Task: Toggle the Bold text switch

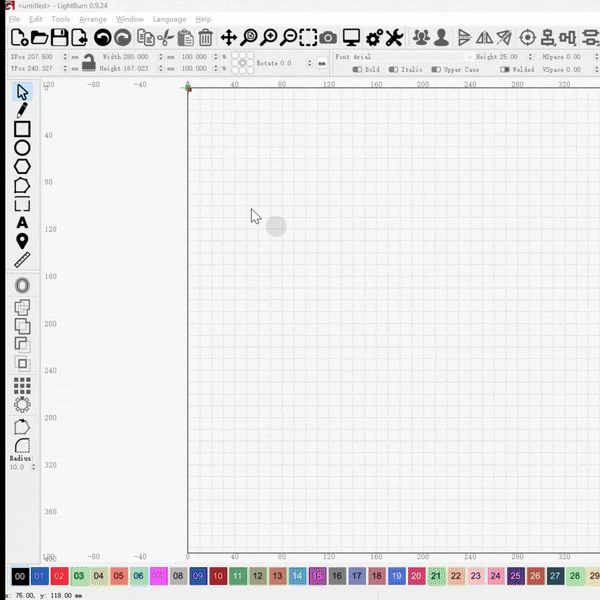Action: point(358,70)
